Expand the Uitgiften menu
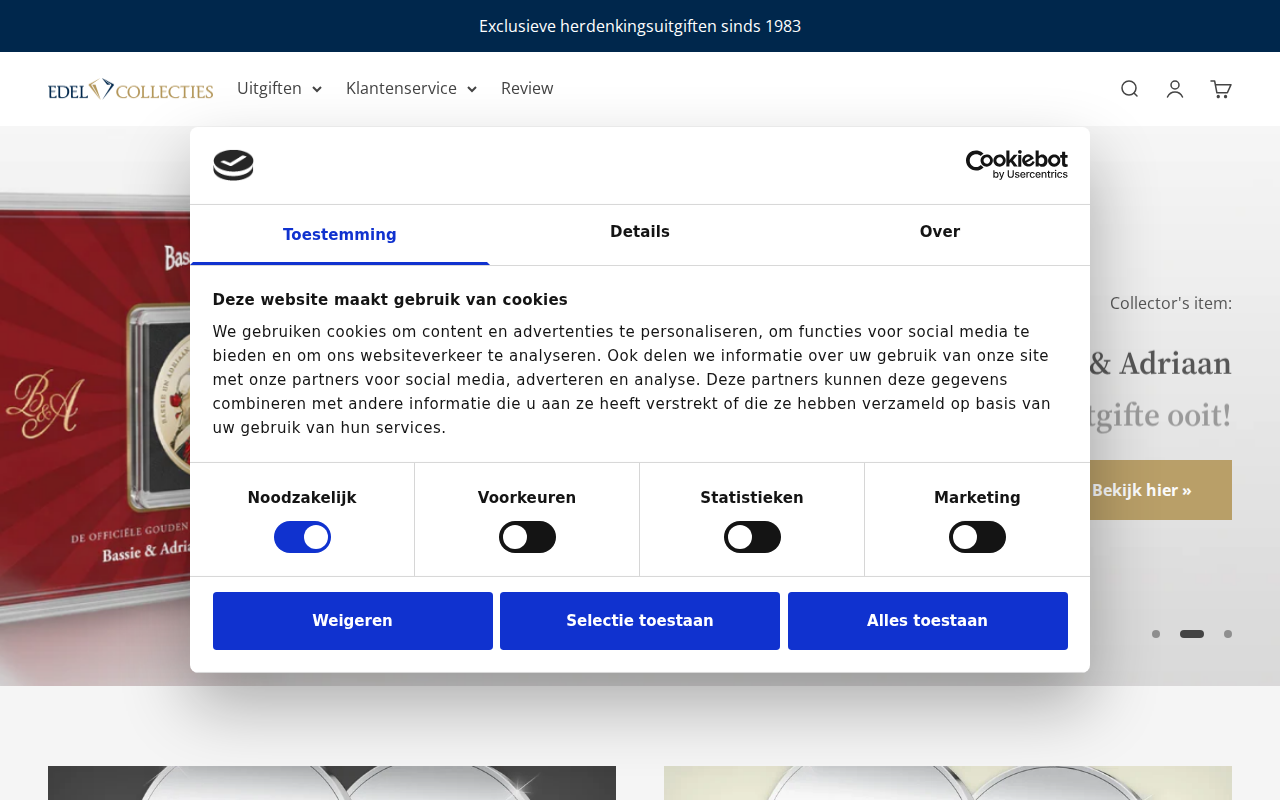This screenshot has height=800, width=1280. click(x=279, y=88)
